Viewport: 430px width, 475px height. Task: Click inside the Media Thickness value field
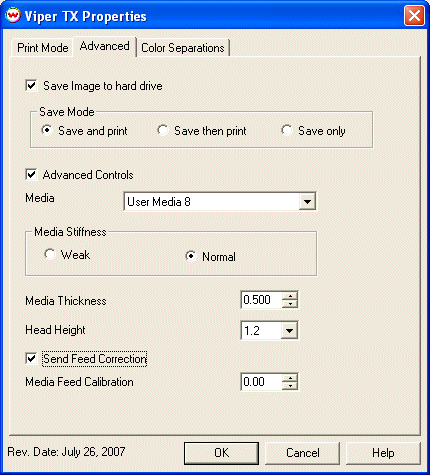click(262, 300)
